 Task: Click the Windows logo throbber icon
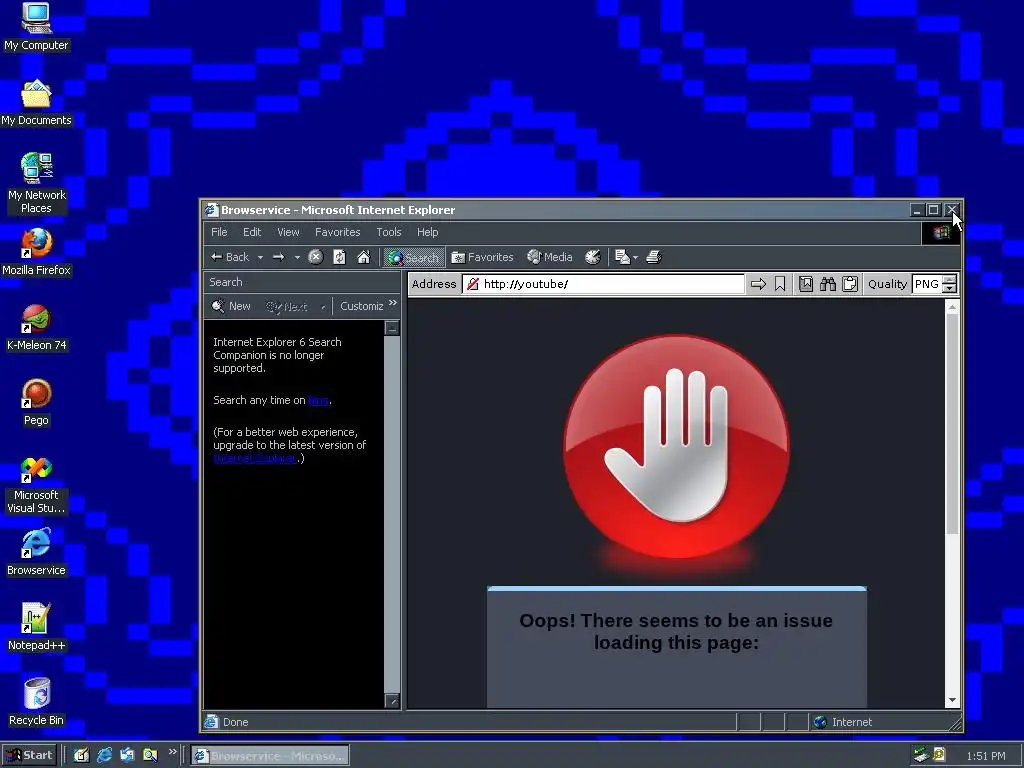point(941,232)
